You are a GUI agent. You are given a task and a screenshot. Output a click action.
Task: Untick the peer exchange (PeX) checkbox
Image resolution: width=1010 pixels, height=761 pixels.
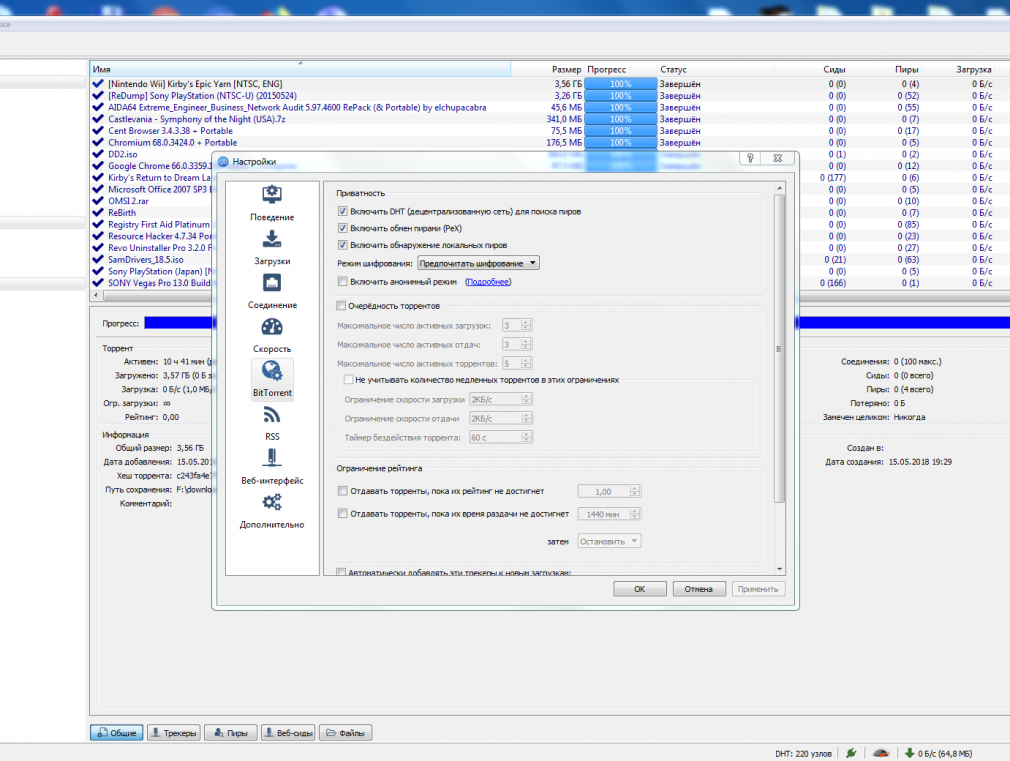pos(343,228)
